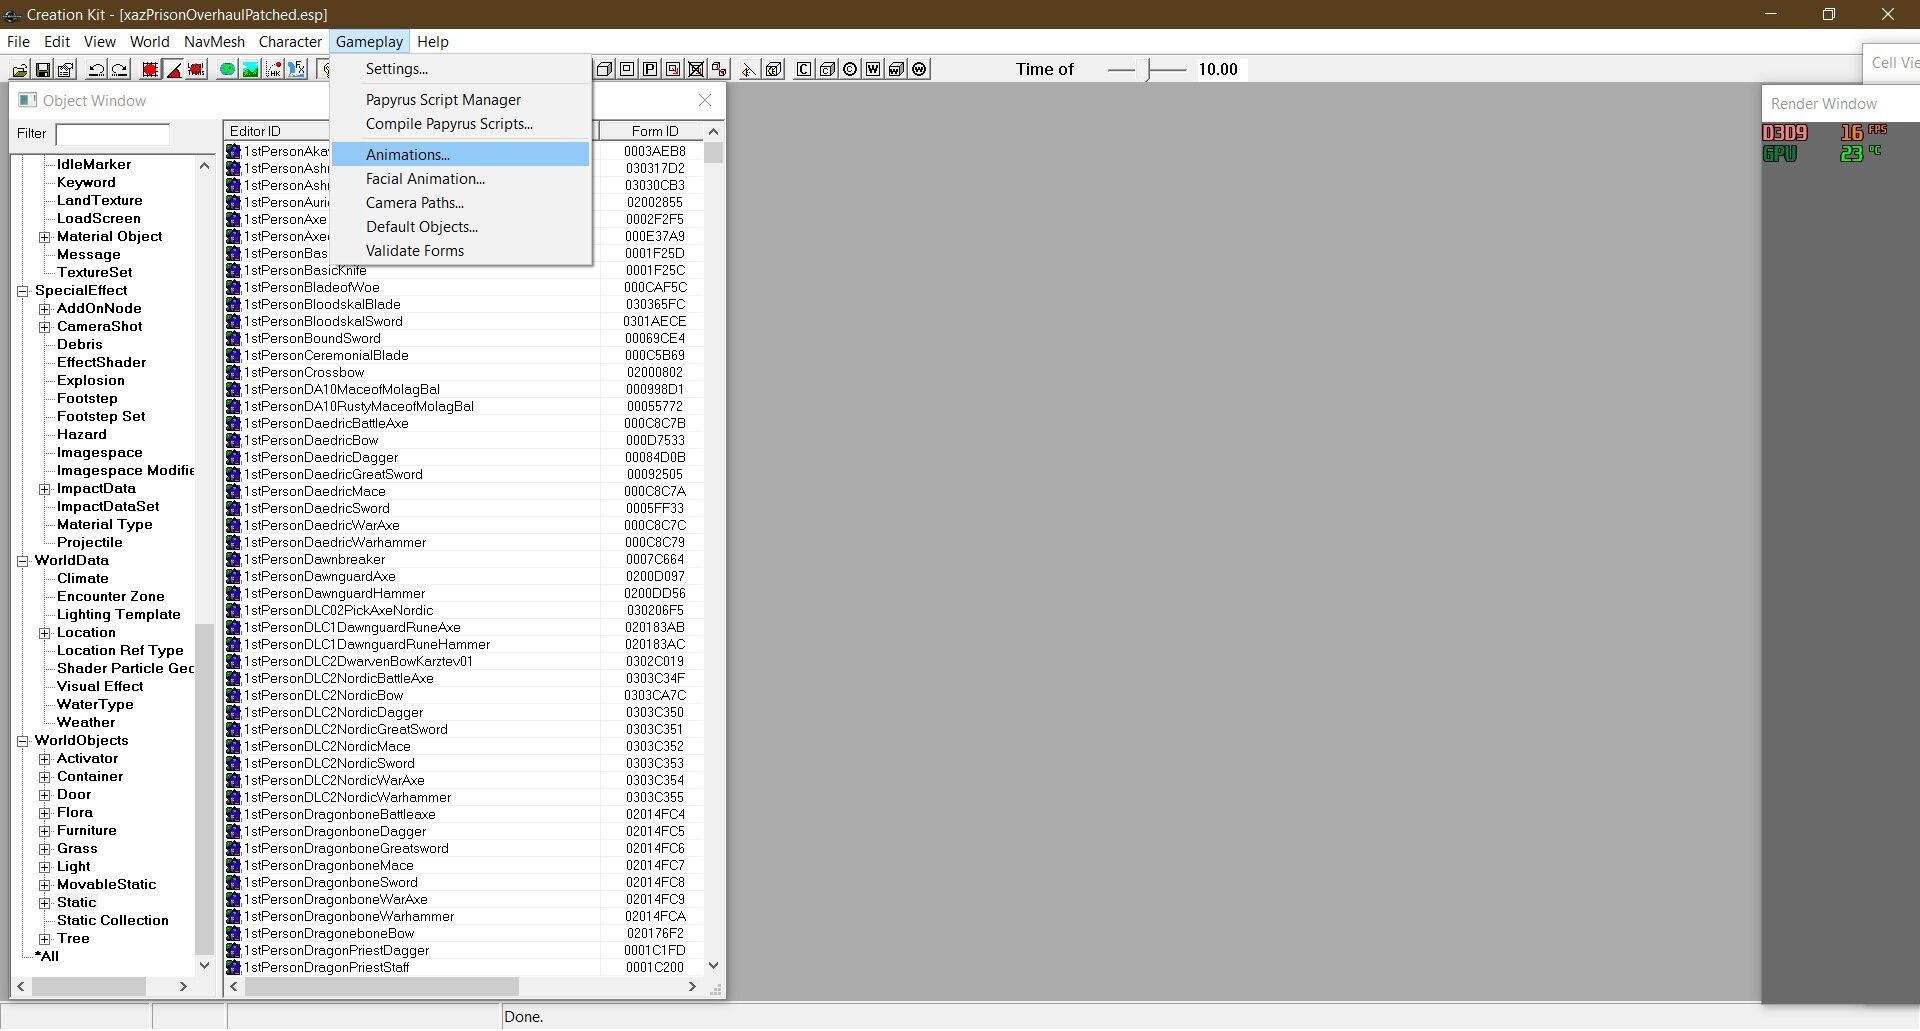Adjust the Time of day slider
The width and height of the screenshot is (1920, 1031).
[x=1150, y=69]
